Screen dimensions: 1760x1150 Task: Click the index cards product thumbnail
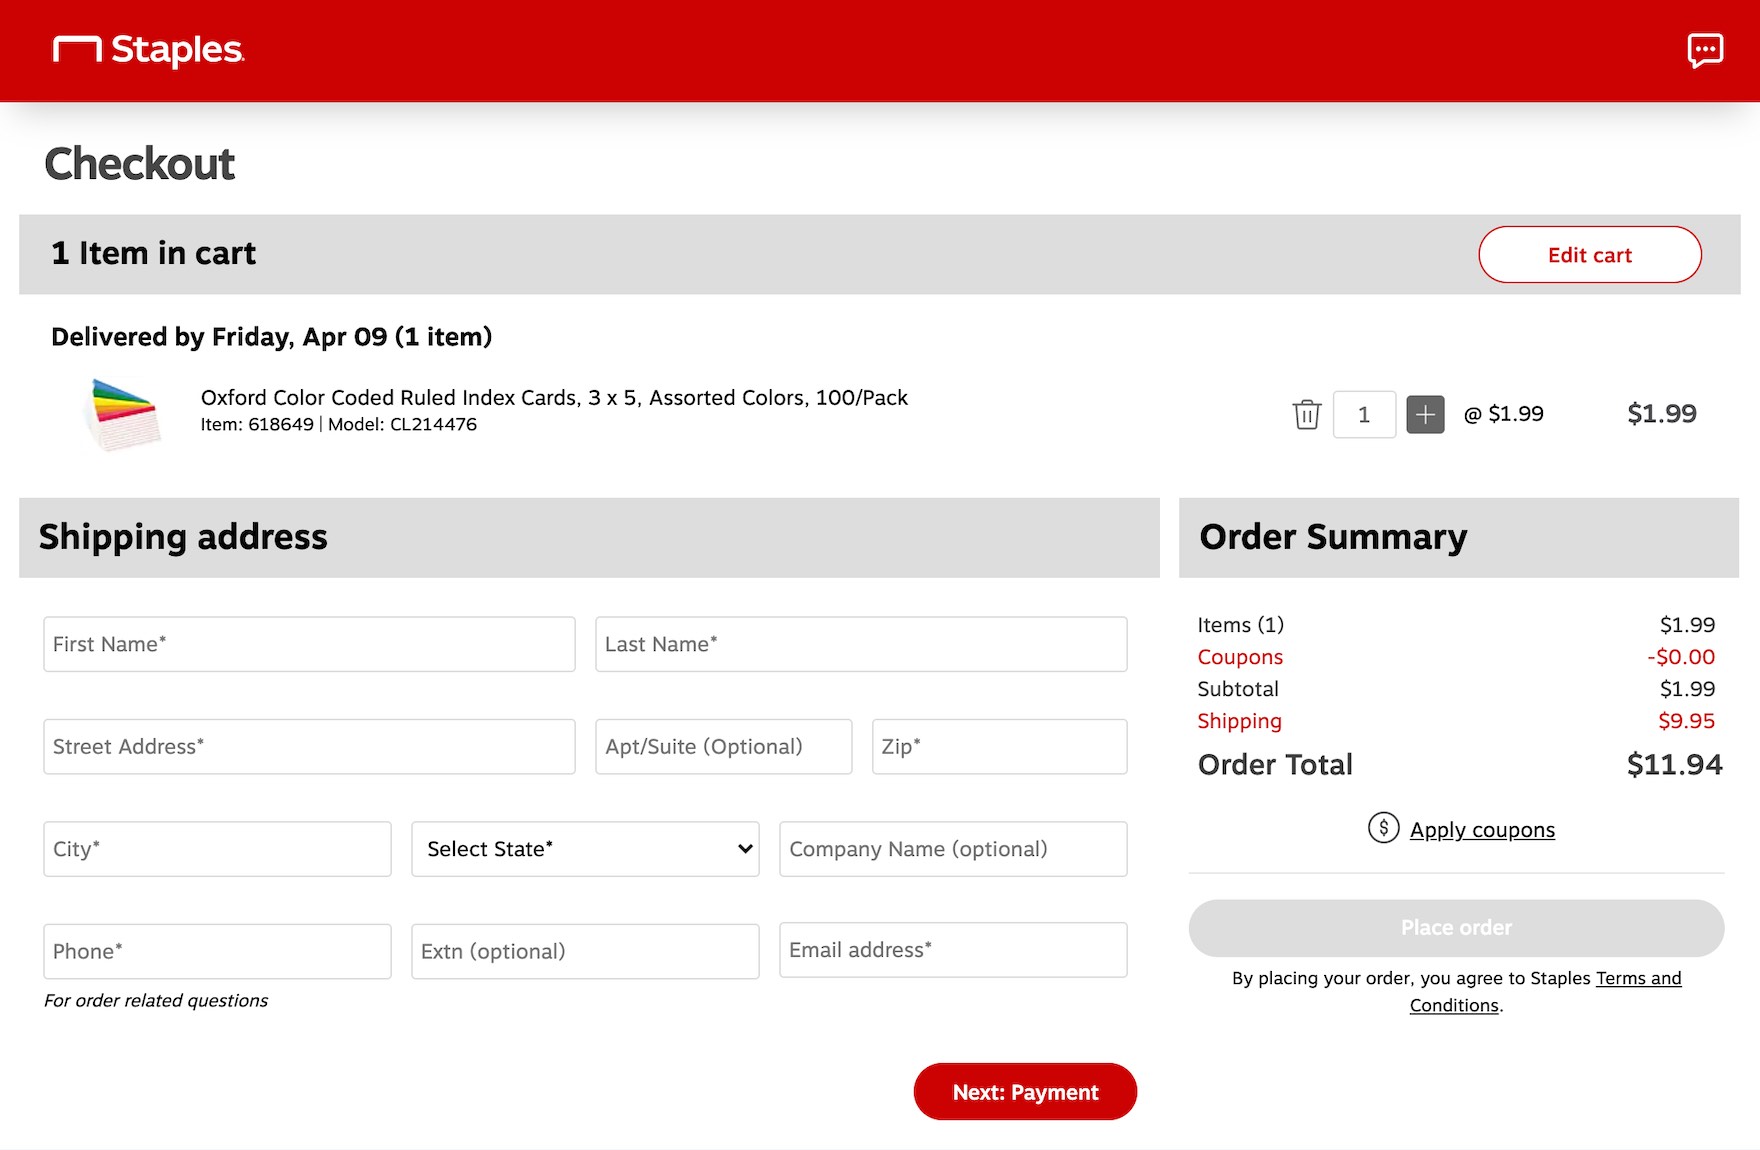(x=122, y=414)
